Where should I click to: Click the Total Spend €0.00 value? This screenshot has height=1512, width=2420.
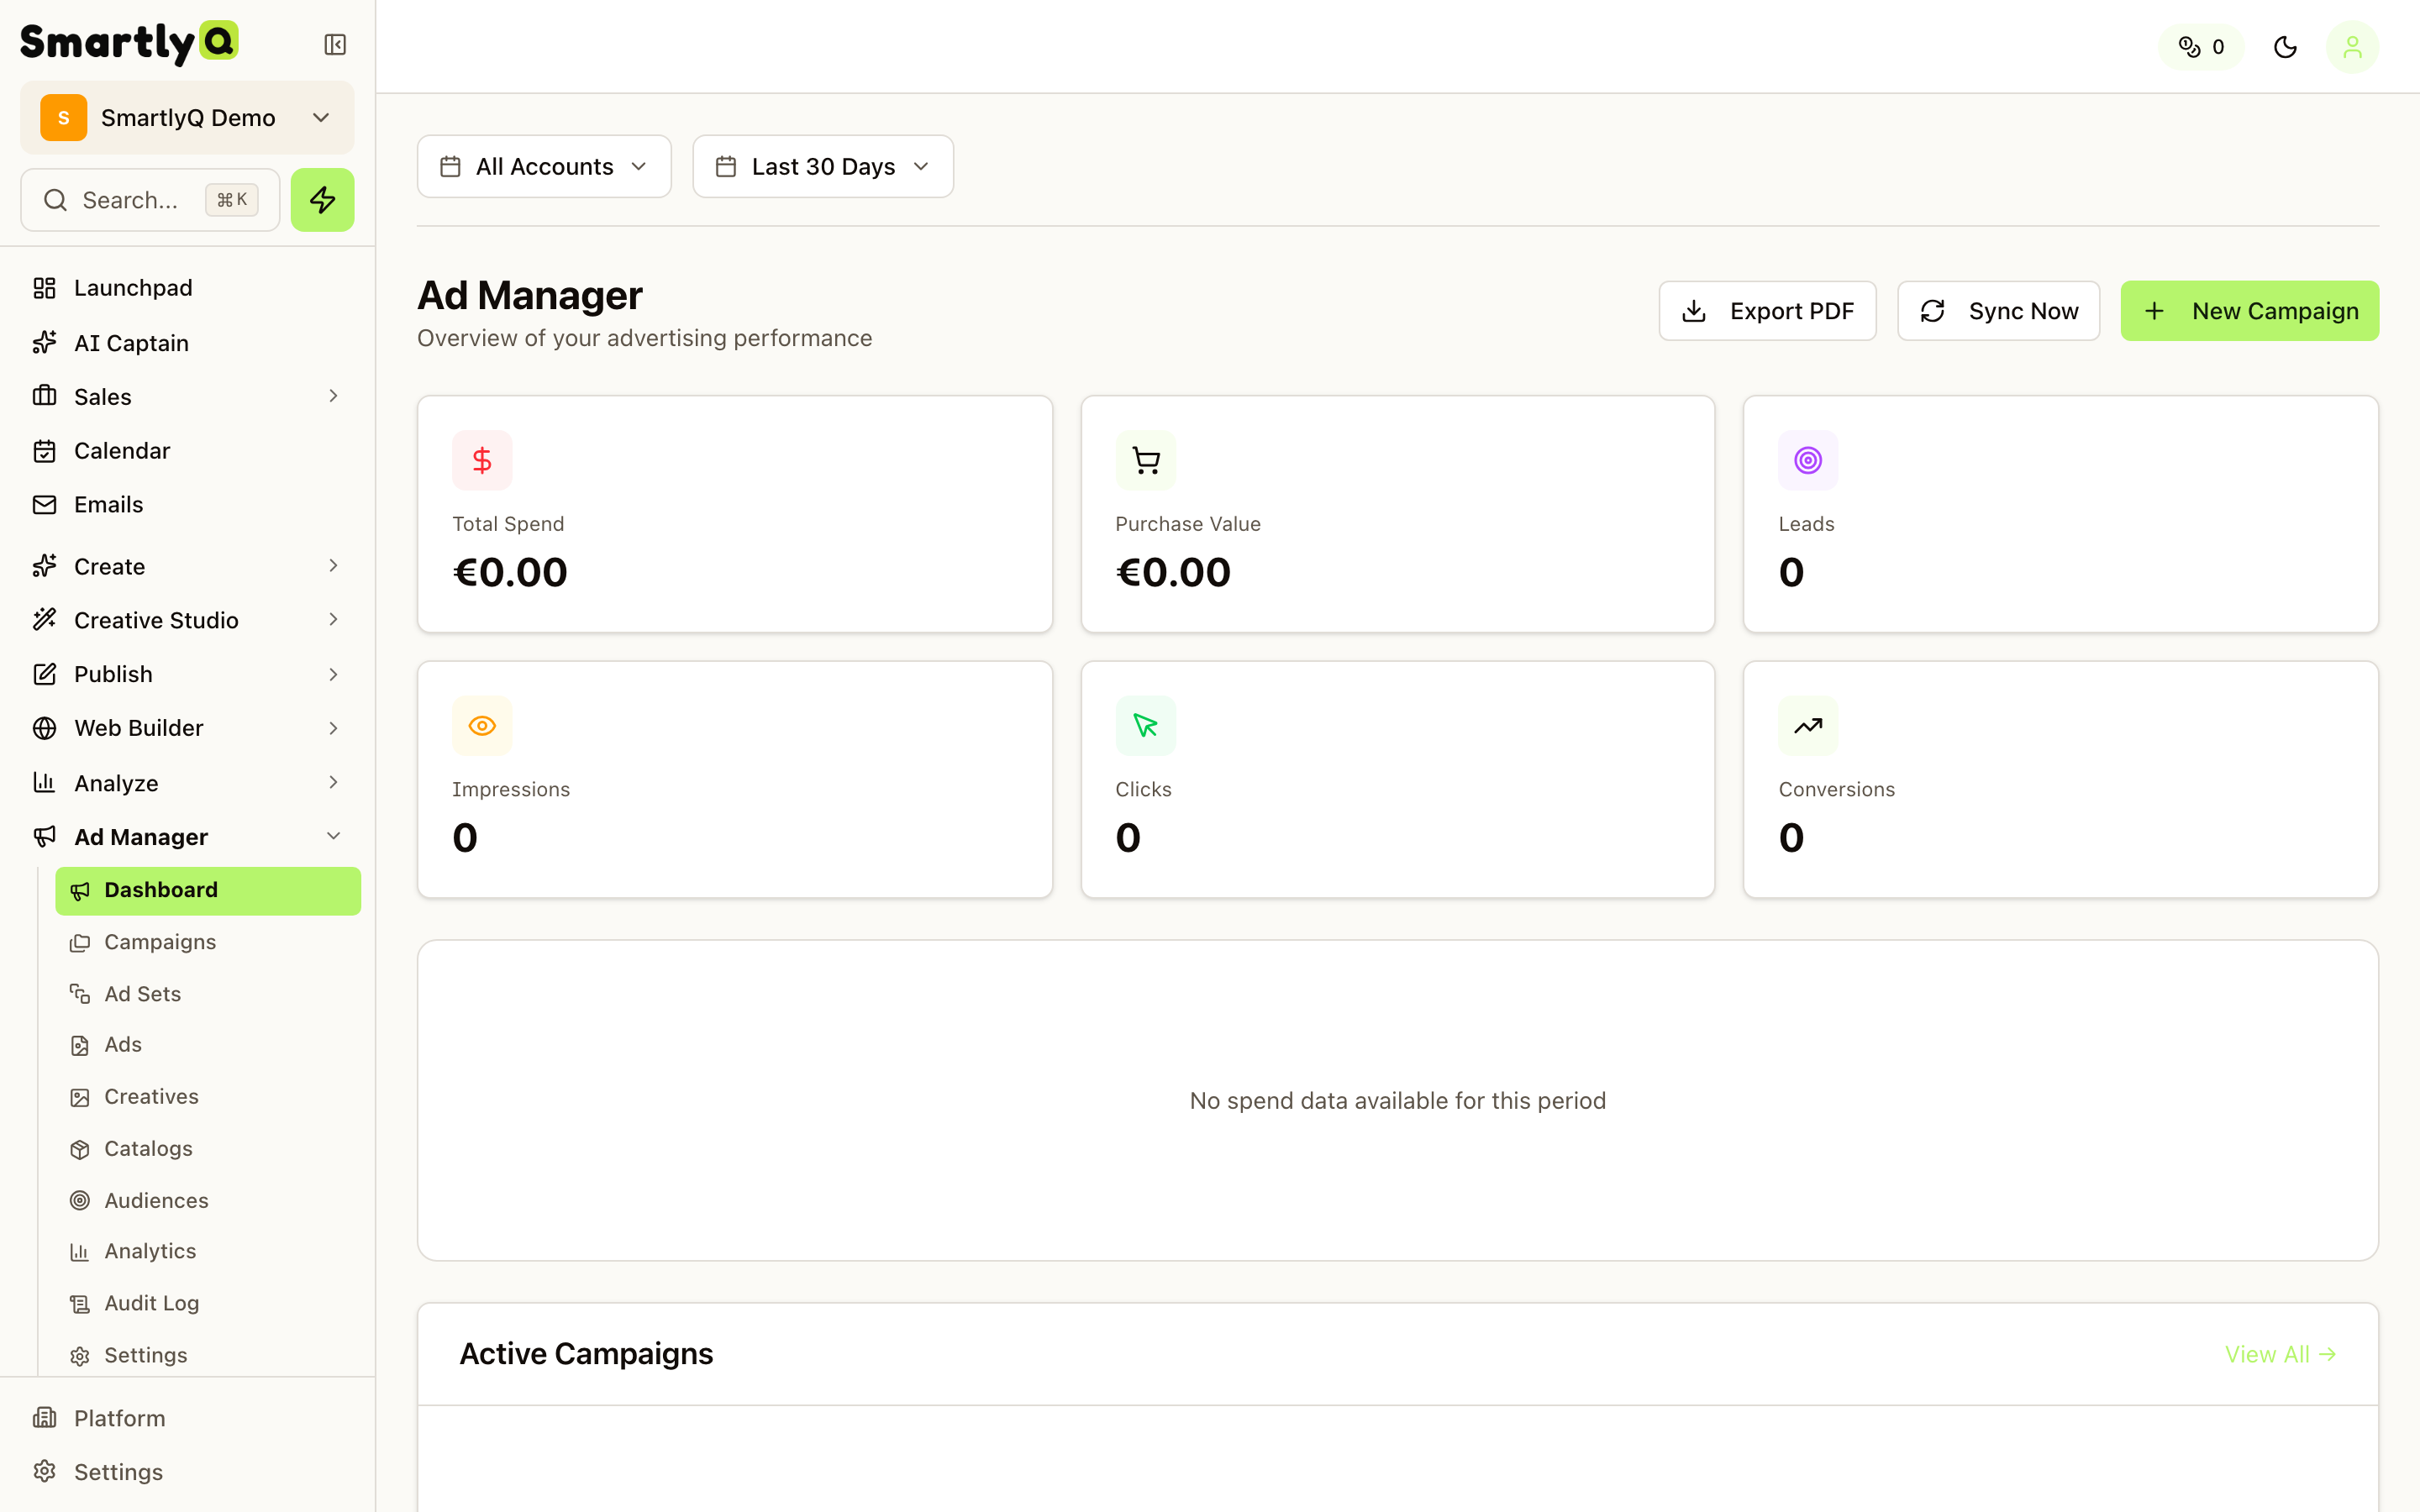click(510, 573)
